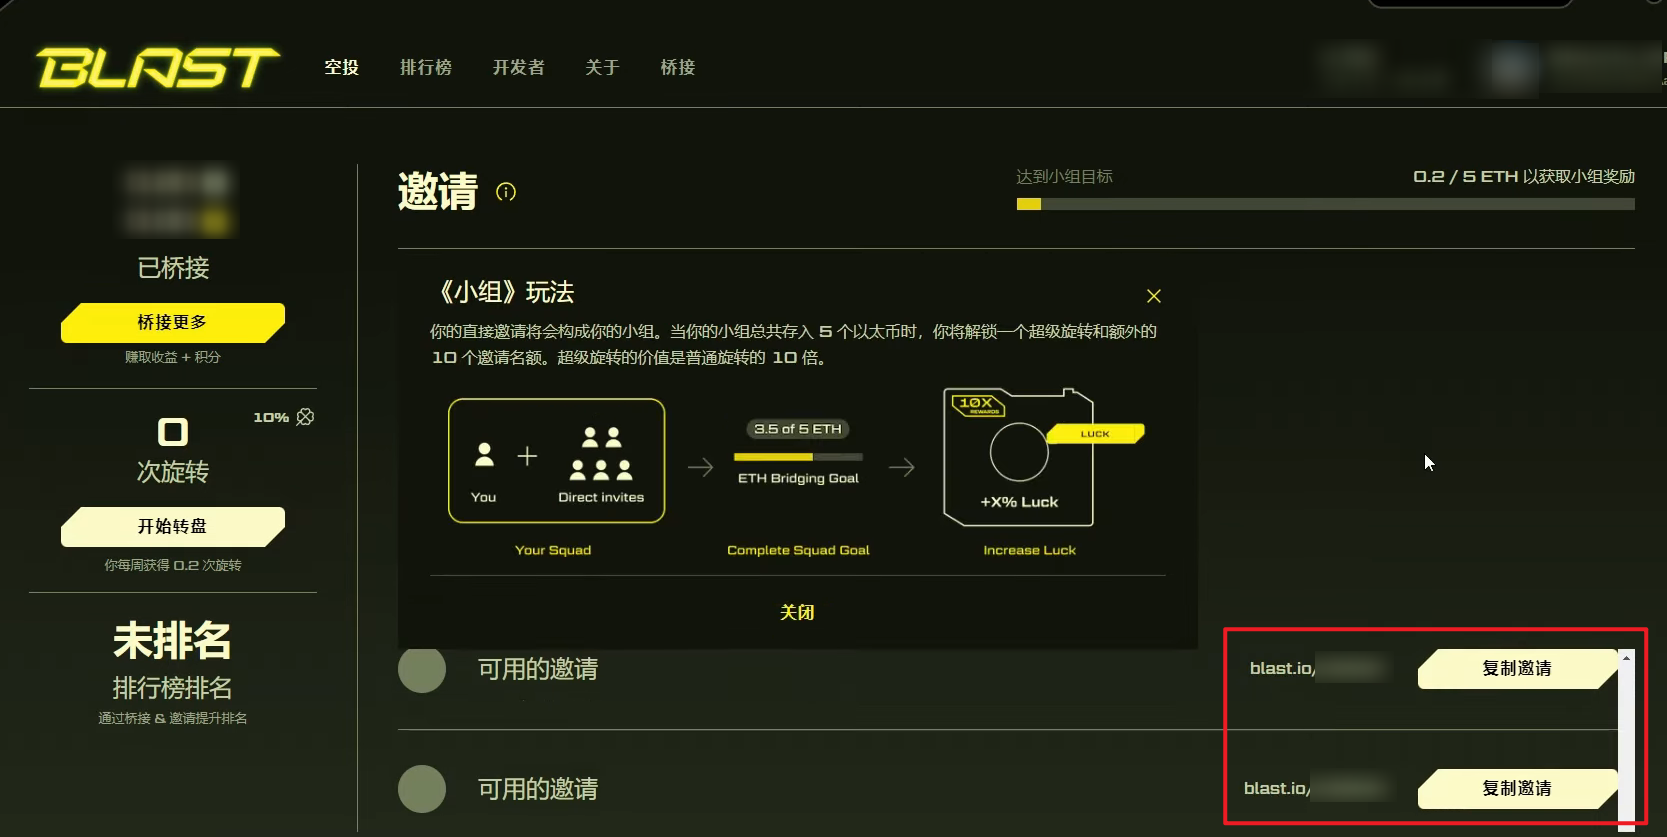The width and height of the screenshot is (1667, 837).
Task: Click the squad goal ETH progress bar
Action: click(1325, 204)
